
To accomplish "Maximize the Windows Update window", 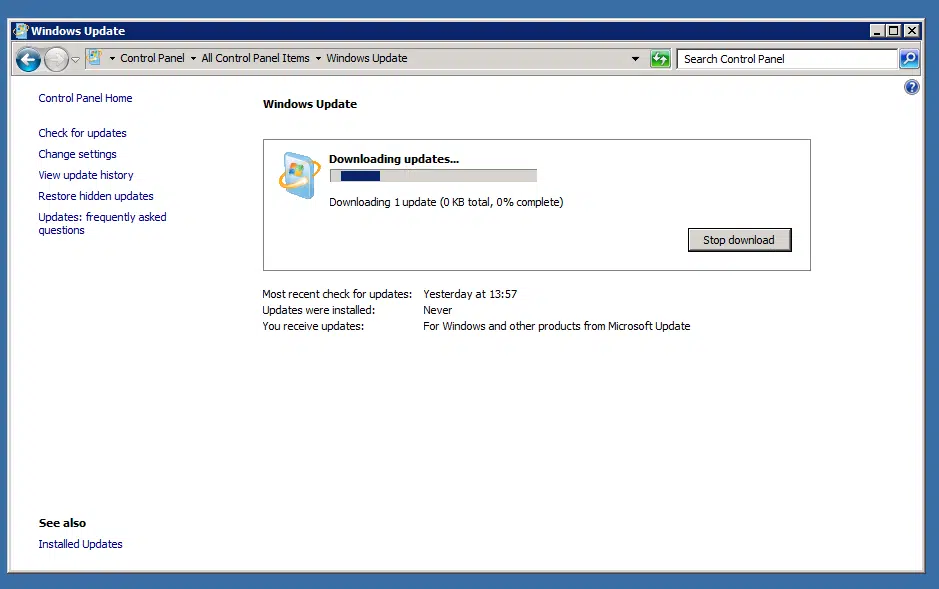I will (893, 31).
